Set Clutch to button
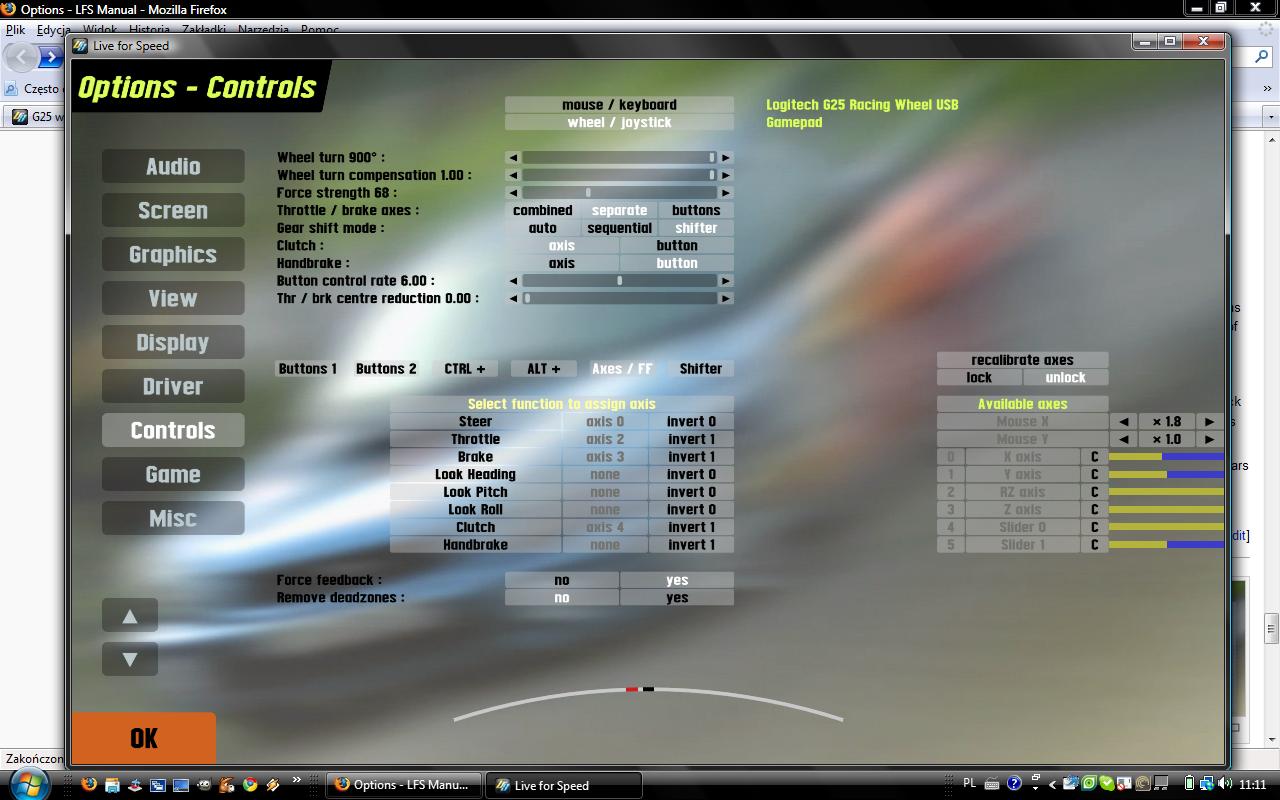This screenshot has width=1280, height=800. click(x=677, y=246)
